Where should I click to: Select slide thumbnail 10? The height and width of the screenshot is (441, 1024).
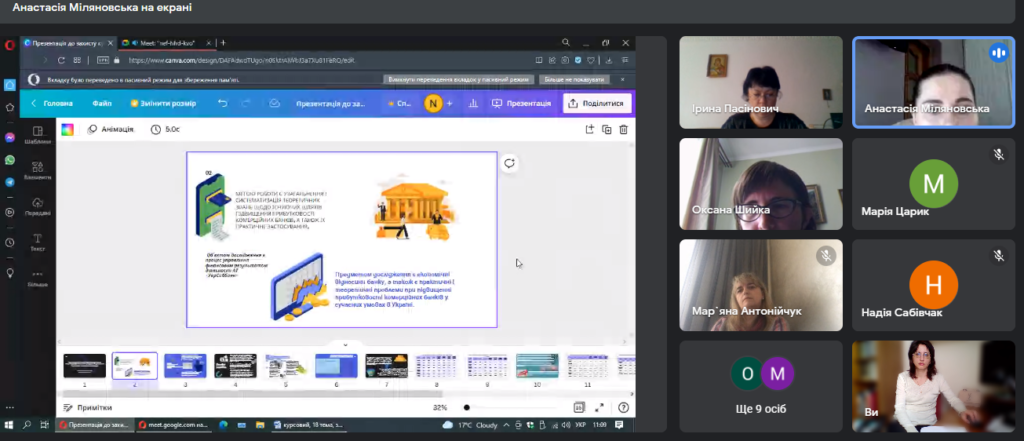(537, 366)
